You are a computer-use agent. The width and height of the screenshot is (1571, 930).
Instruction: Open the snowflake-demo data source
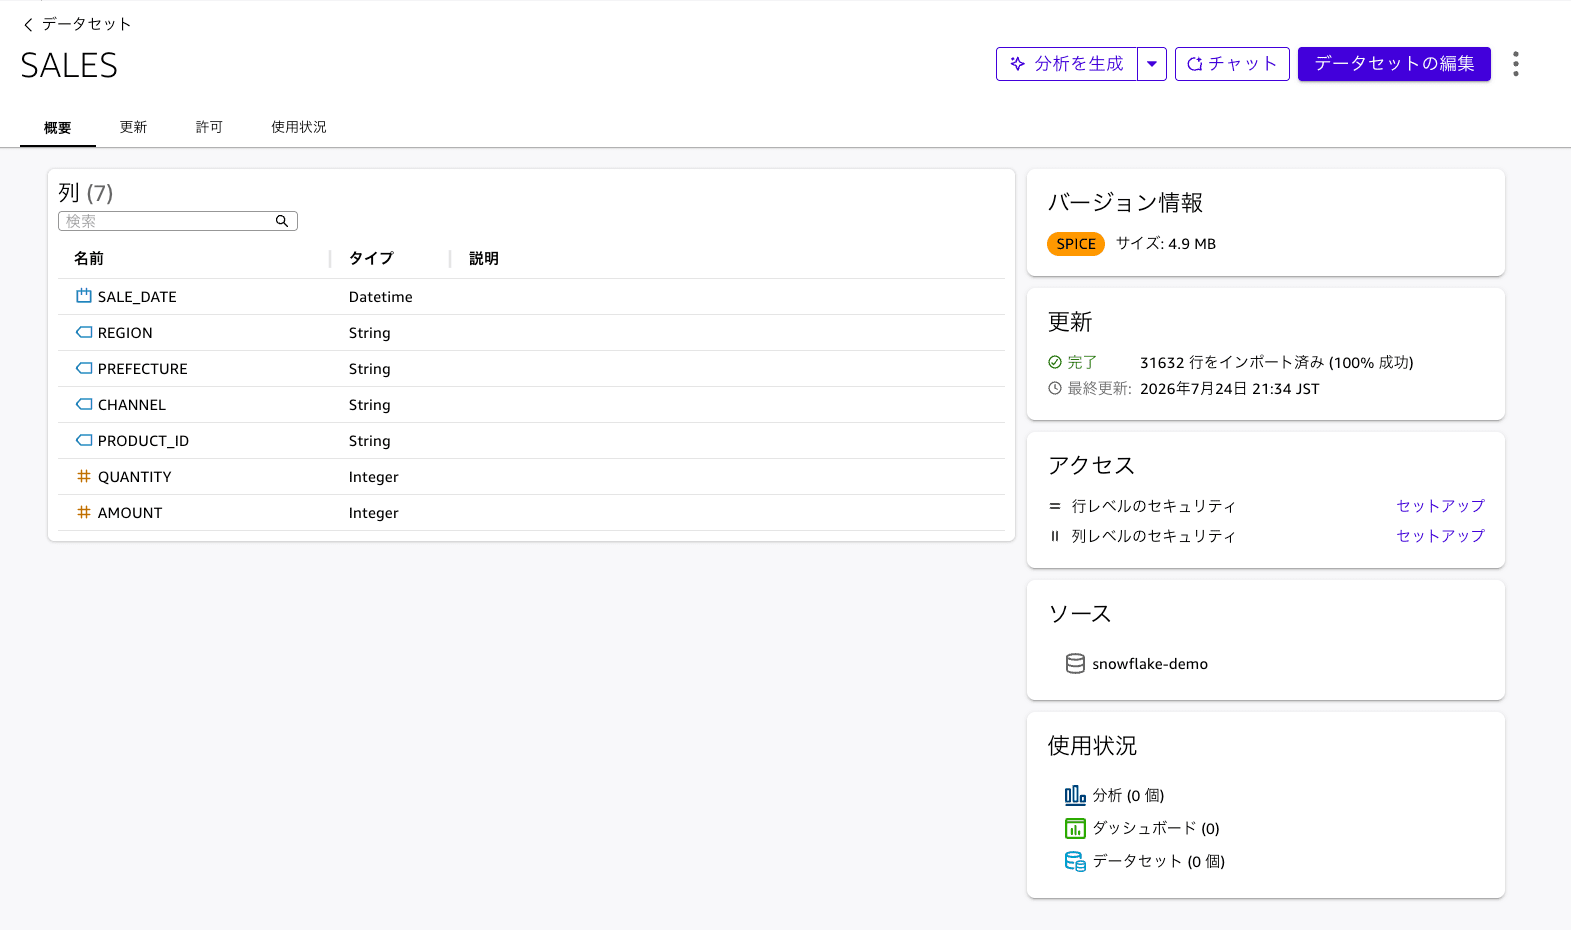(x=1150, y=664)
